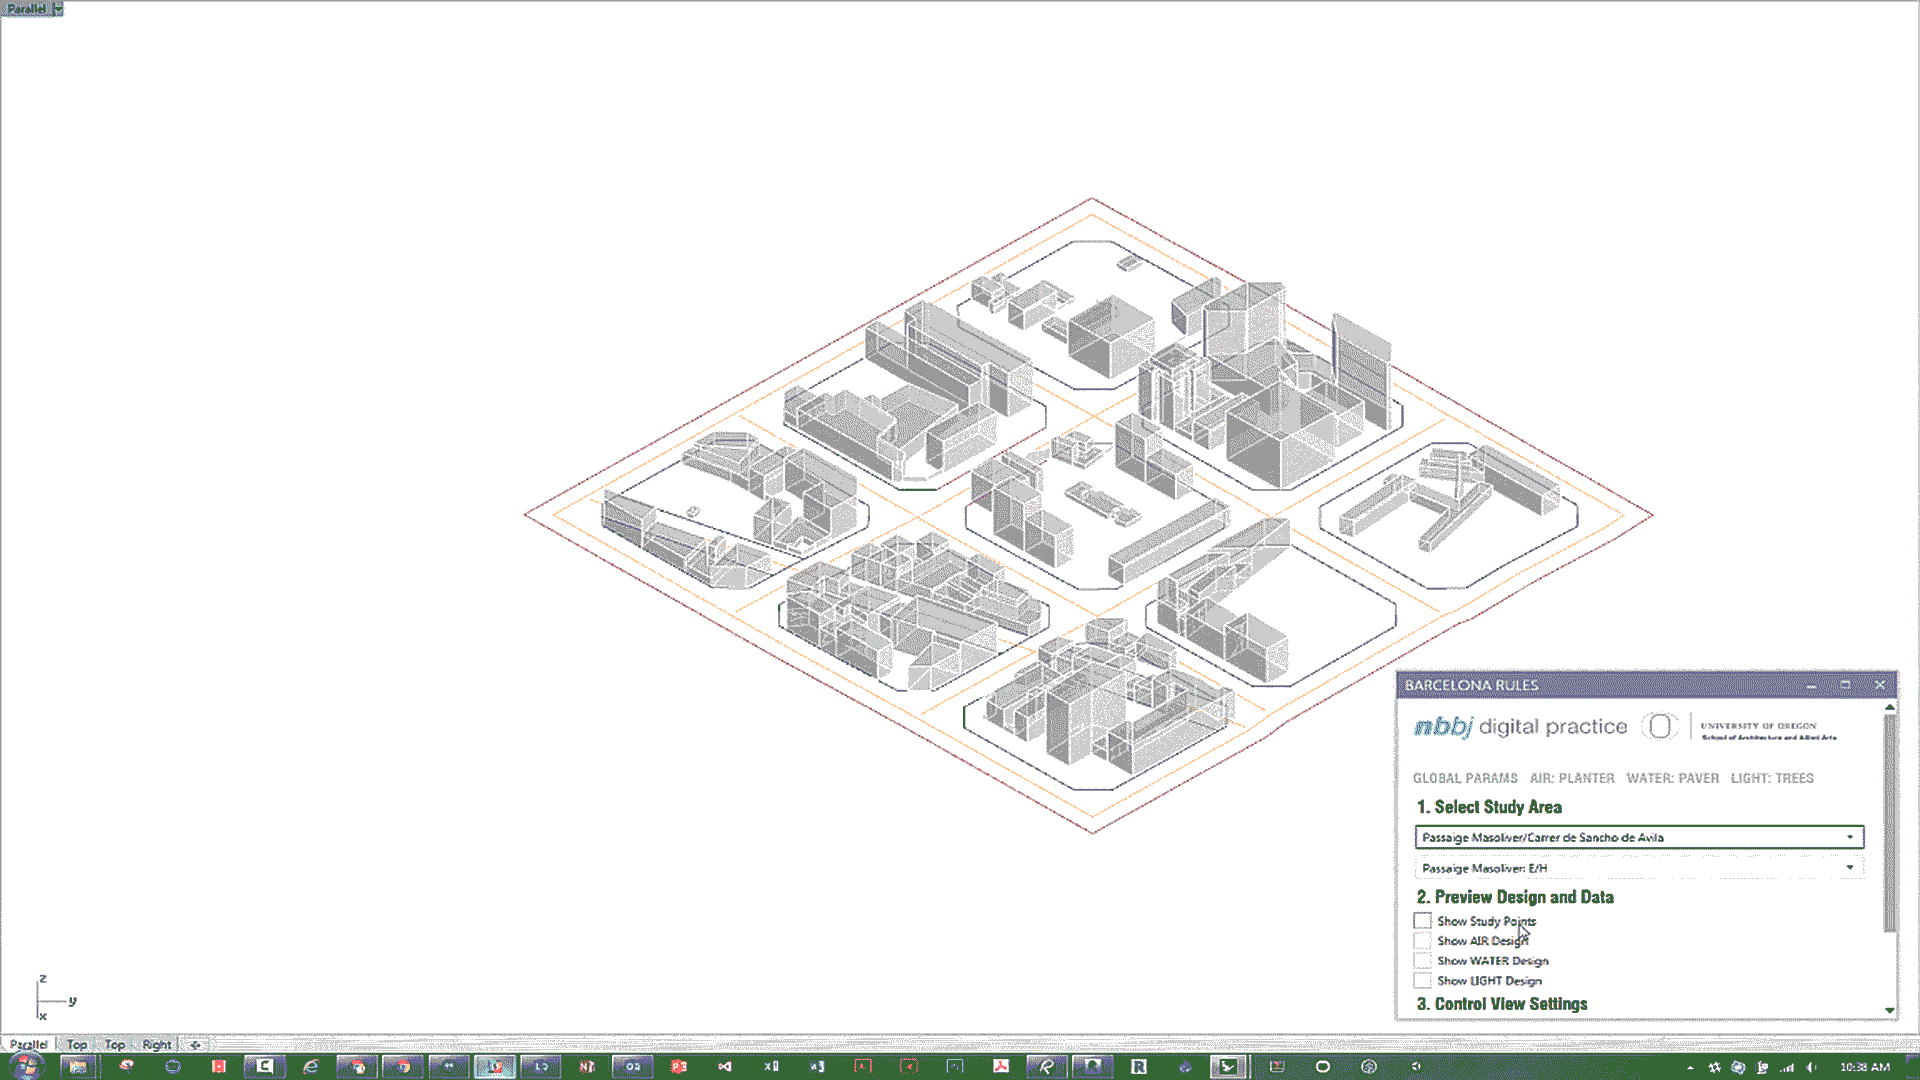This screenshot has width=1920, height=1080.
Task: Enable the Show LIGHT Design checkbox
Action: coord(1422,981)
